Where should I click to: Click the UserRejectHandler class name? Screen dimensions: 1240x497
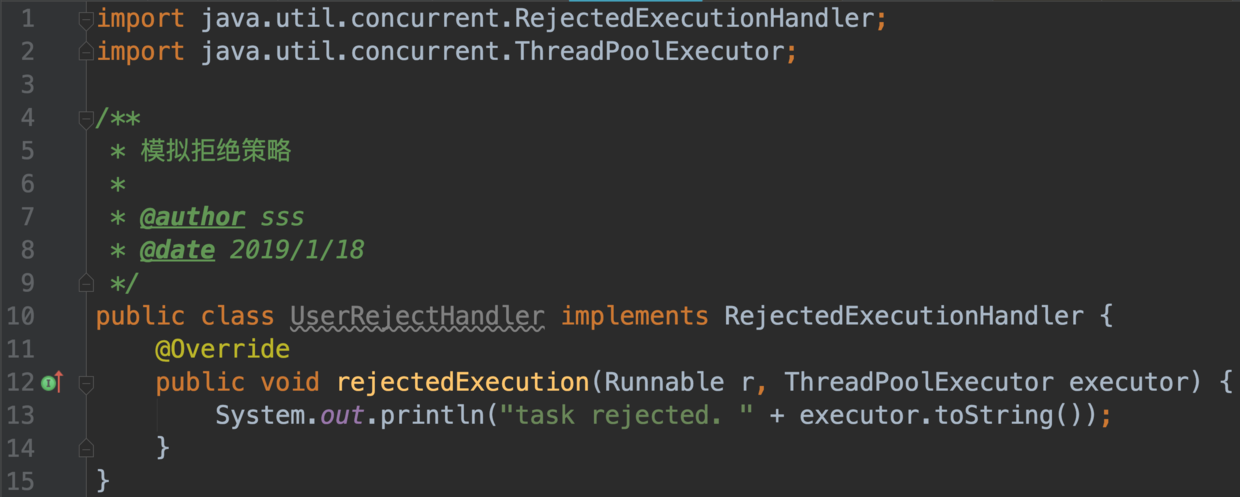click(x=417, y=317)
